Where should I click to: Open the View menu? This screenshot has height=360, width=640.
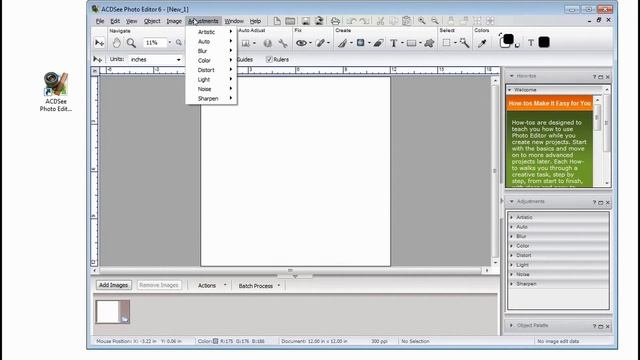pos(131,21)
